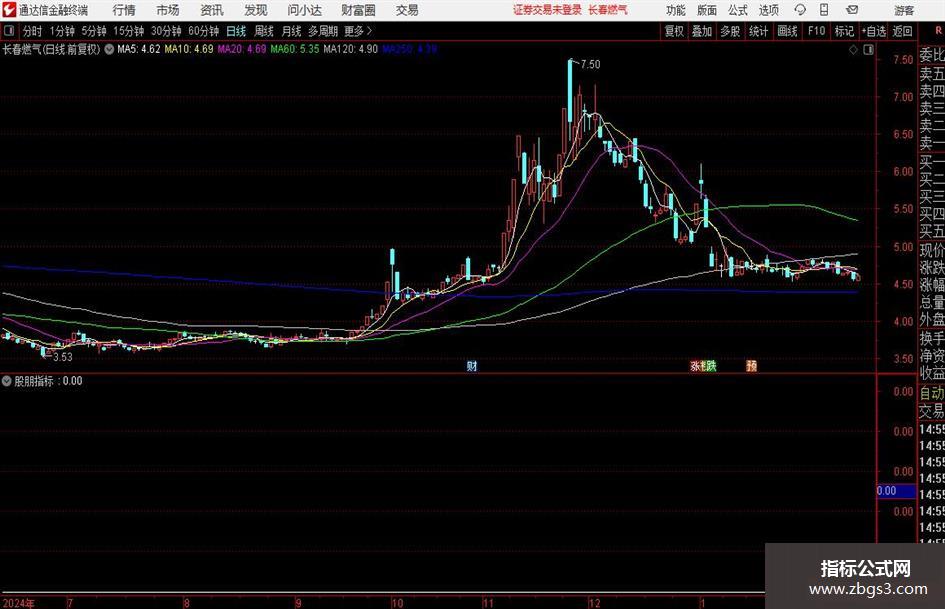This screenshot has height=609, width=945.
Task: Open the 功能 menu
Action: pos(676,10)
